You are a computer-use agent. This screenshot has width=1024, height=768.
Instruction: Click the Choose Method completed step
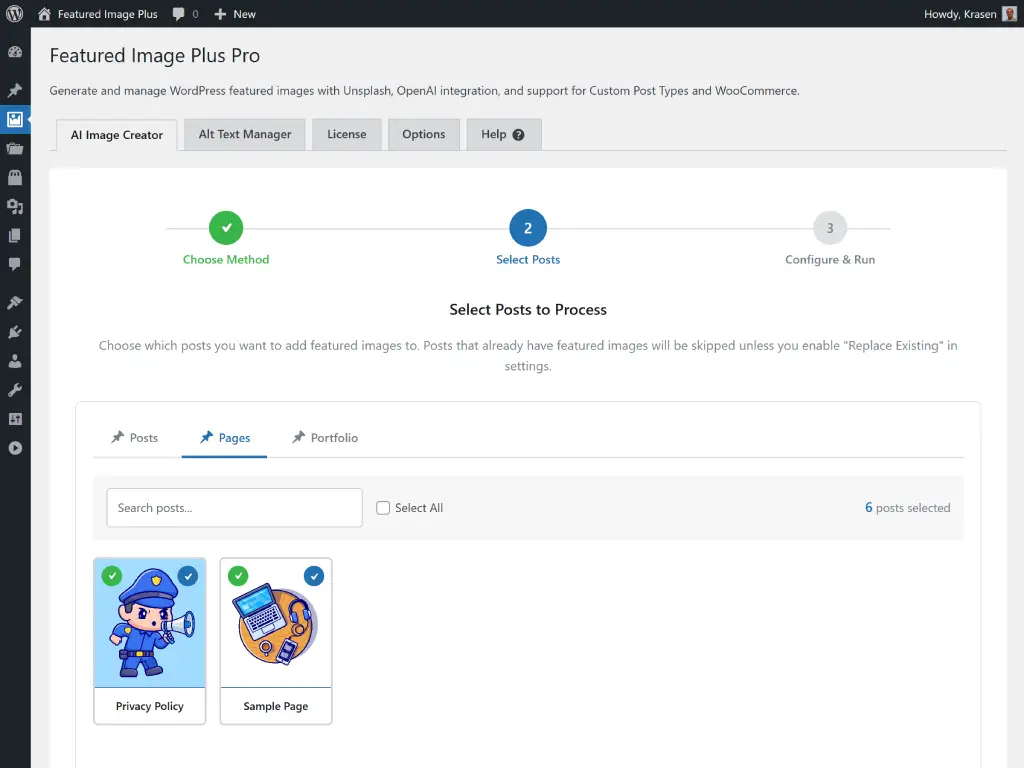[x=225, y=227]
